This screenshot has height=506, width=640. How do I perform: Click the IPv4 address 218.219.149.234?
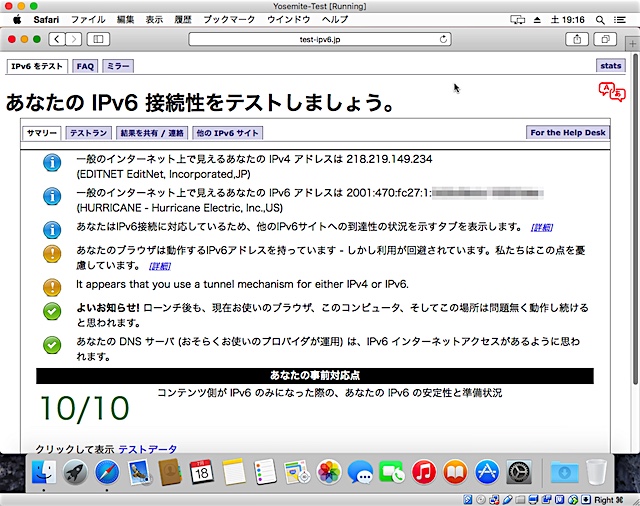click(x=389, y=159)
